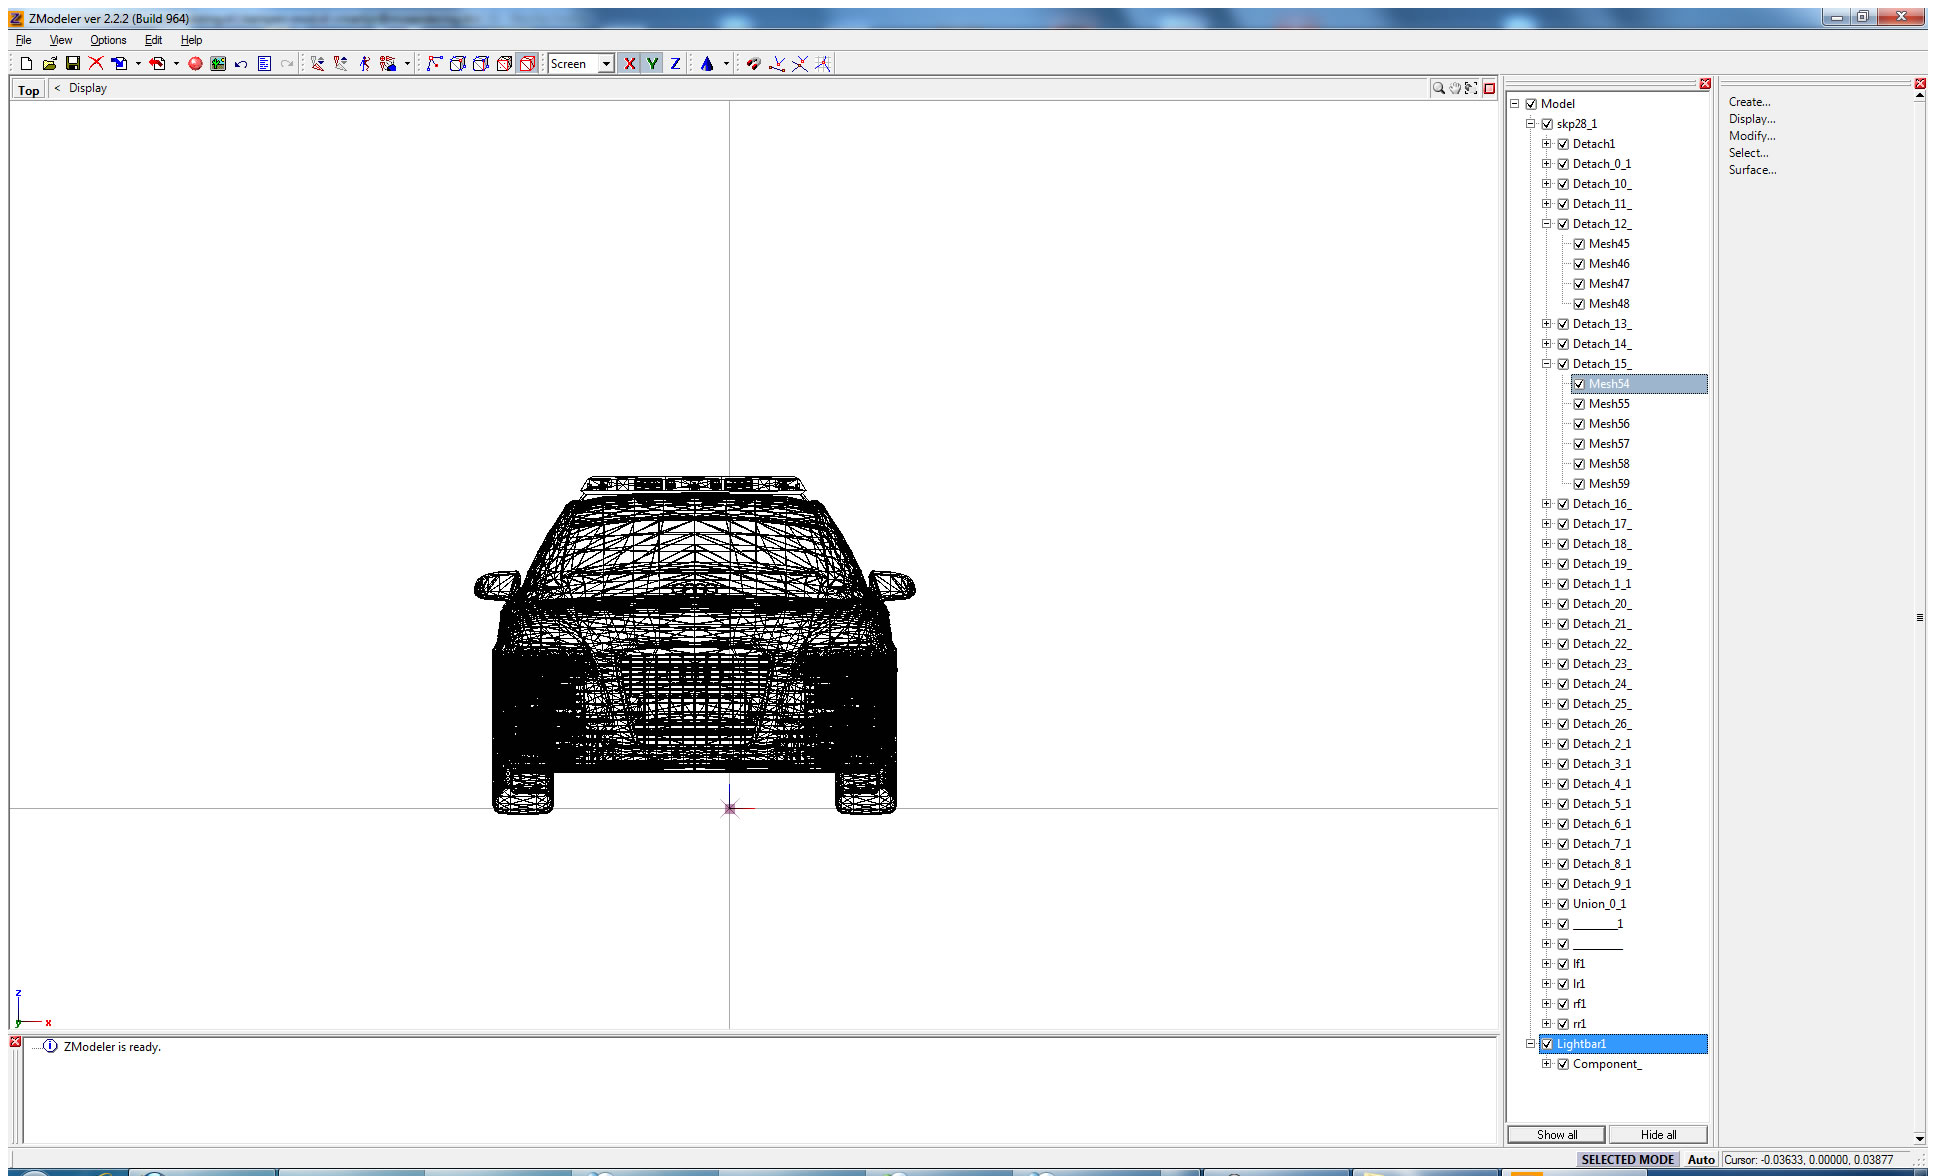Screen dimensions: 1936x1176
Task: Select the lf1 wheel node
Action: (x=1579, y=964)
